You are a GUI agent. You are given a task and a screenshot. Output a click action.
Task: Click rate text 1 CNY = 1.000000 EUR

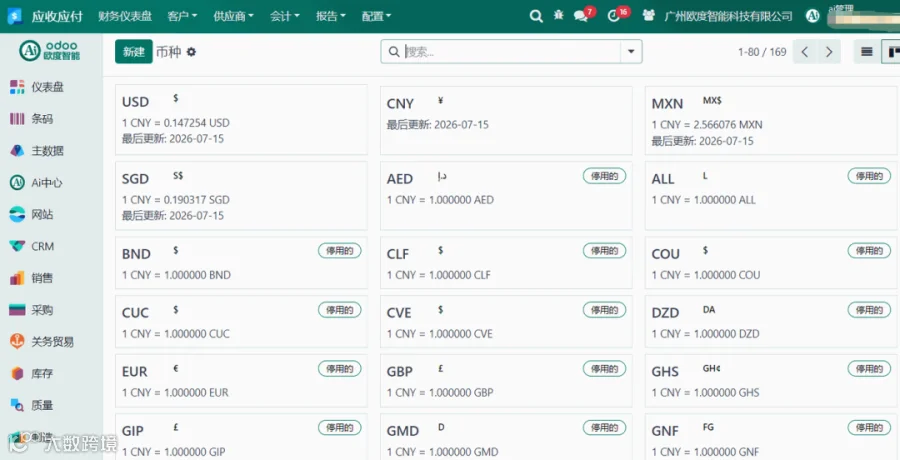[x=175, y=393]
